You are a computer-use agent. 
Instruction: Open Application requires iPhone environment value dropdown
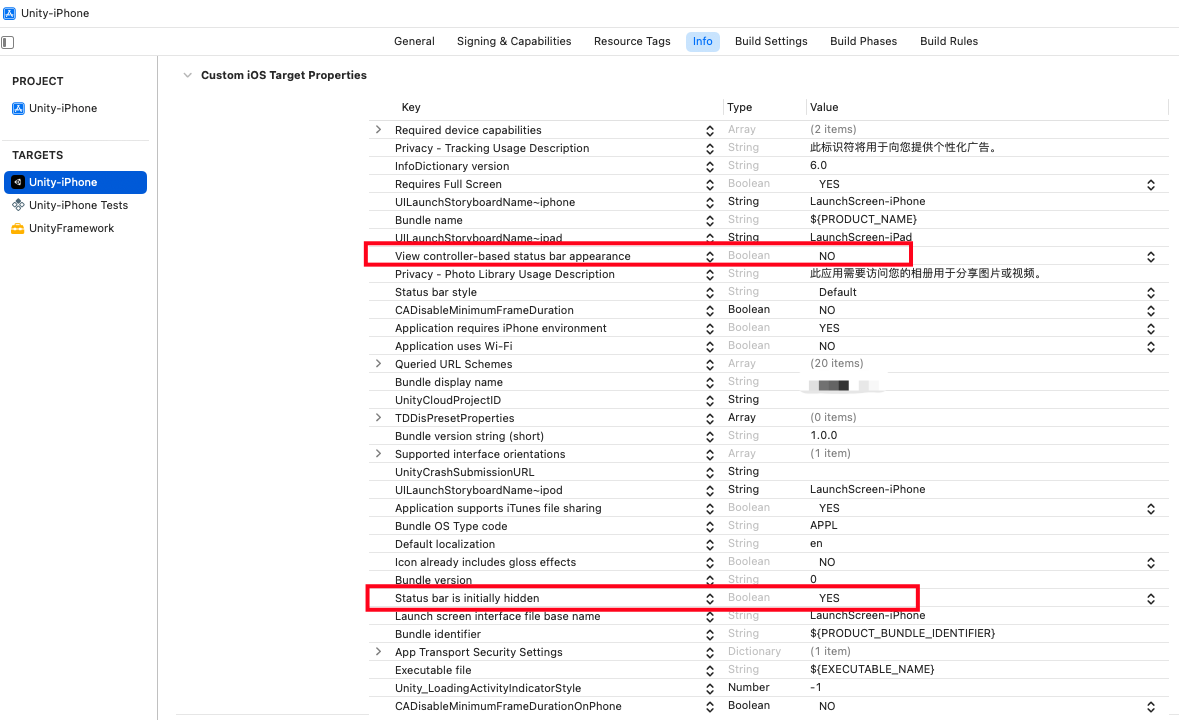(x=1150, y=329)
